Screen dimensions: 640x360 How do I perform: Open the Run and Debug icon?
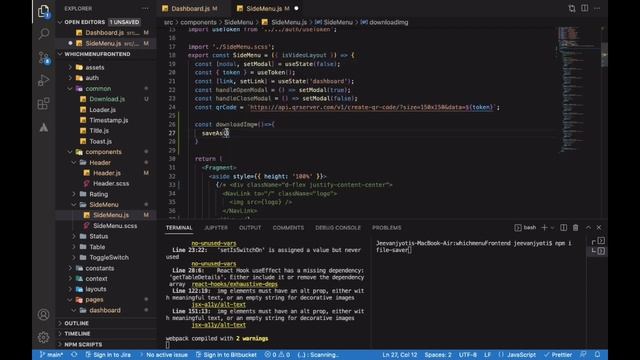tap(43, 80)
